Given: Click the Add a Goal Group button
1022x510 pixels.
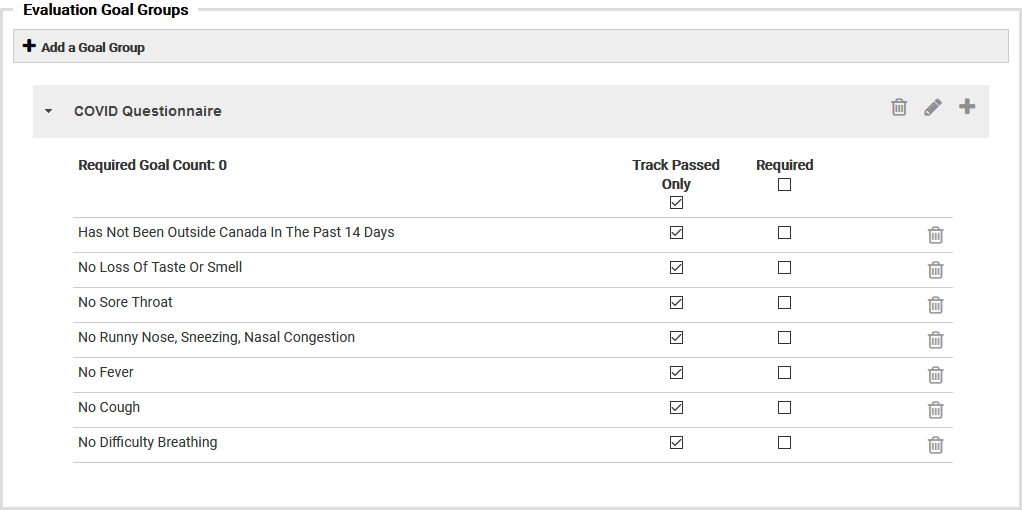Looking at the screenshot, I should (84, 47).
